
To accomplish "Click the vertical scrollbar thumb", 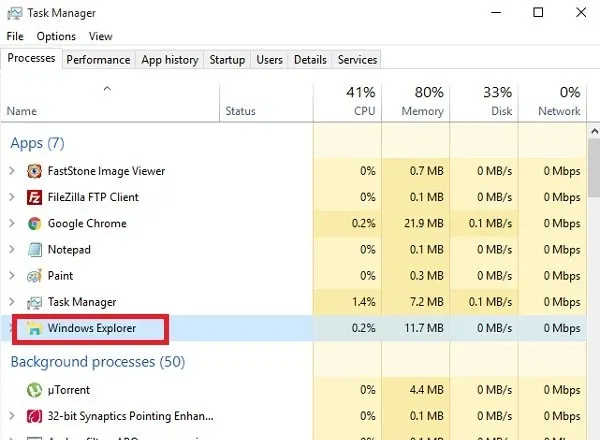I will pos(594,168).
